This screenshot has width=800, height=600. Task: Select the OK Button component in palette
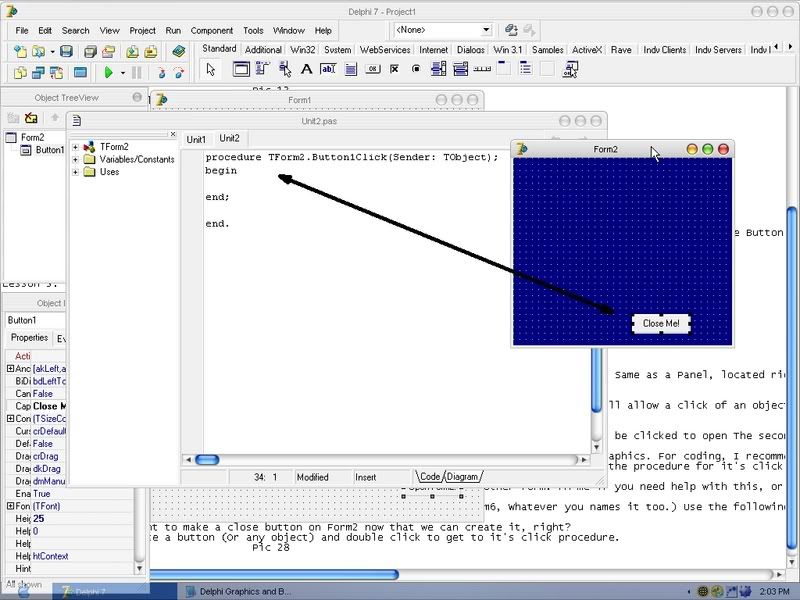(x=372, y=69)
